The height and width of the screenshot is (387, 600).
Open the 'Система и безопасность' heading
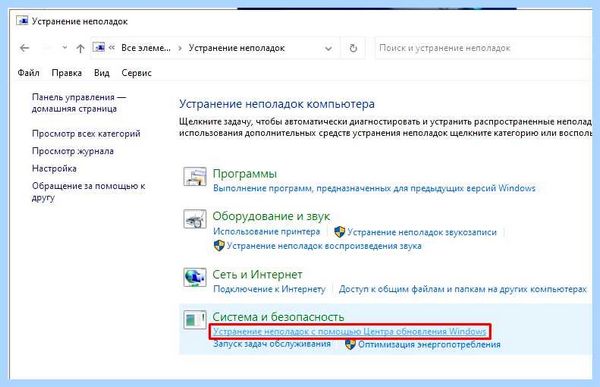(x=278, y=317)
